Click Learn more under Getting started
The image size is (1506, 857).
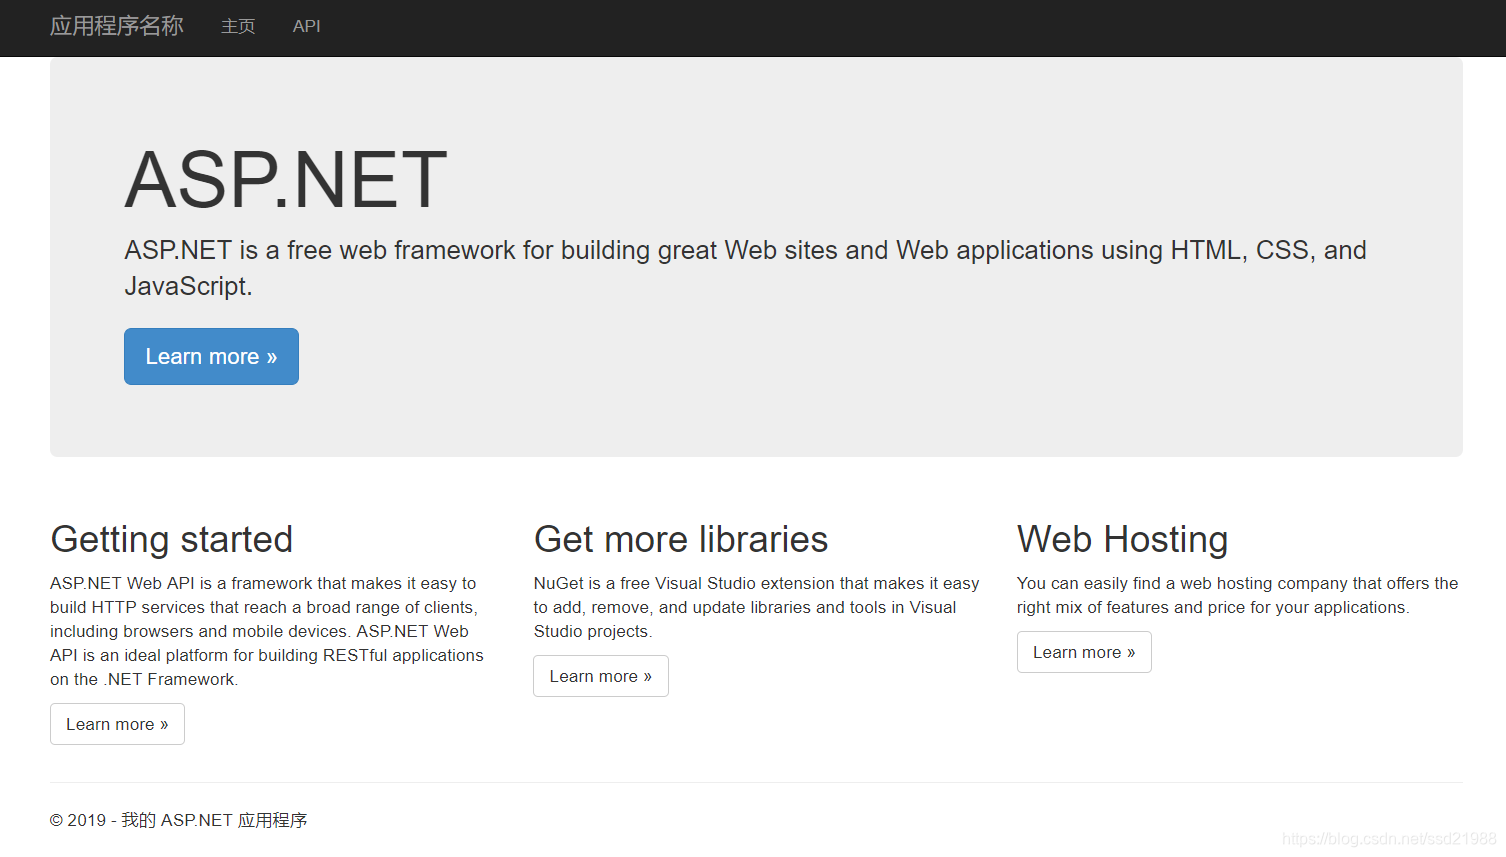(x=117, y=724)
